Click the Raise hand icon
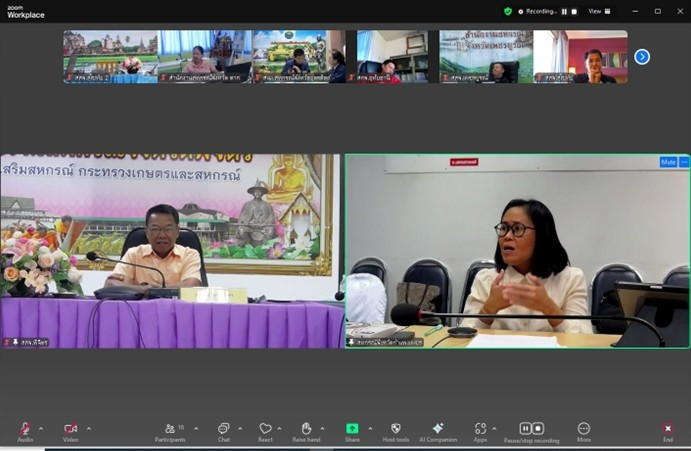 306,429
